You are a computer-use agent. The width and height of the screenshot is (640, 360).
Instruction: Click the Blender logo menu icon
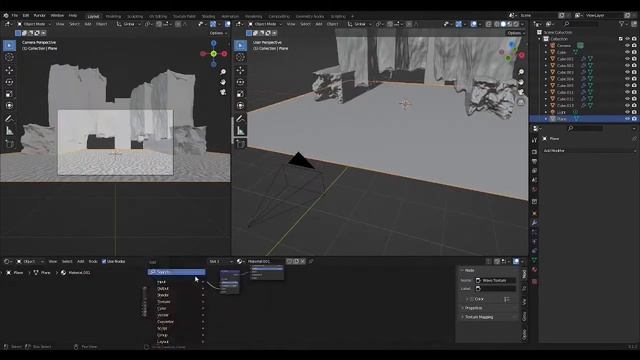pyautogui.click(x=6, y=16)
